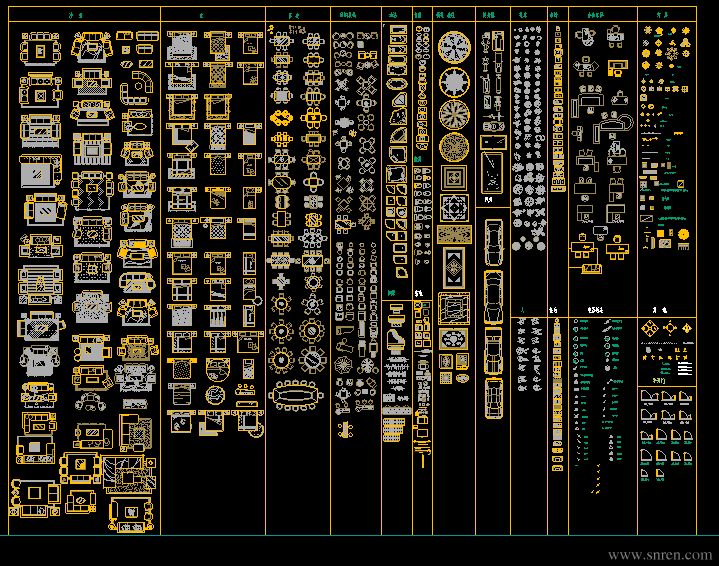This screenshot has width=719, height=566.
Task: Select the round sunflower-shaped yellow symbol
Action: pos(683,234)
